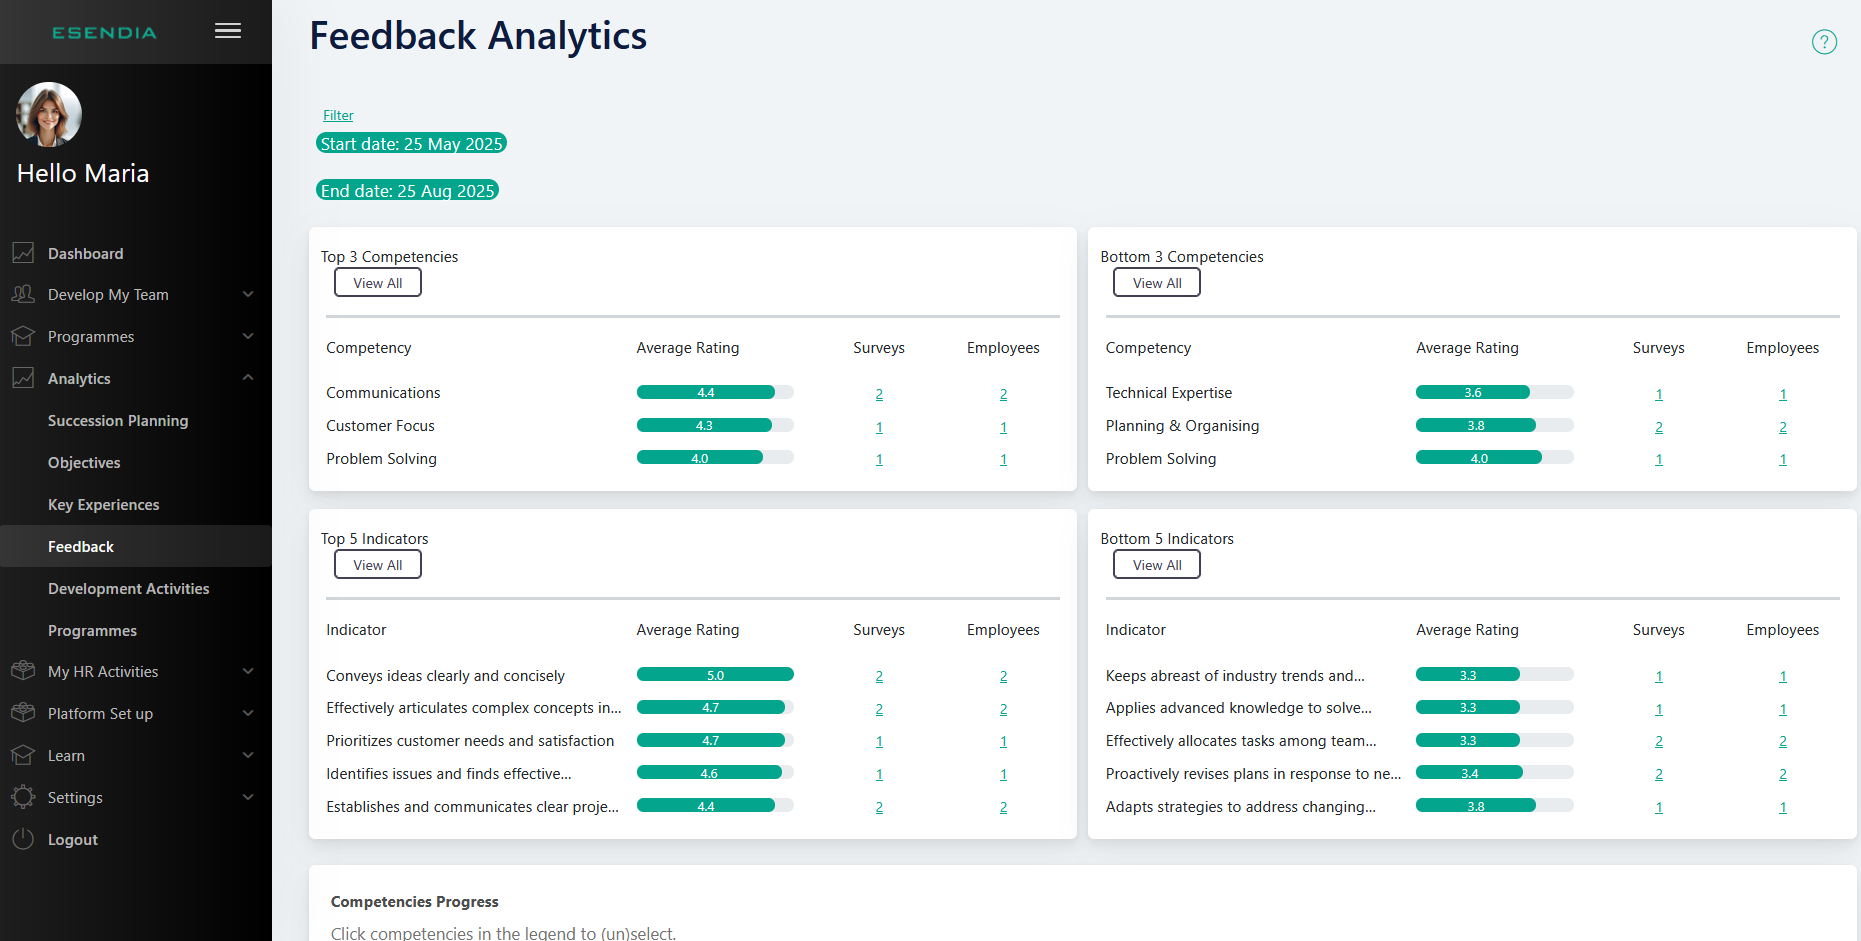The width and height of the screenshot is (1861, 941).
Task: Expand the Develop My Team chevron
Action: 248,294
